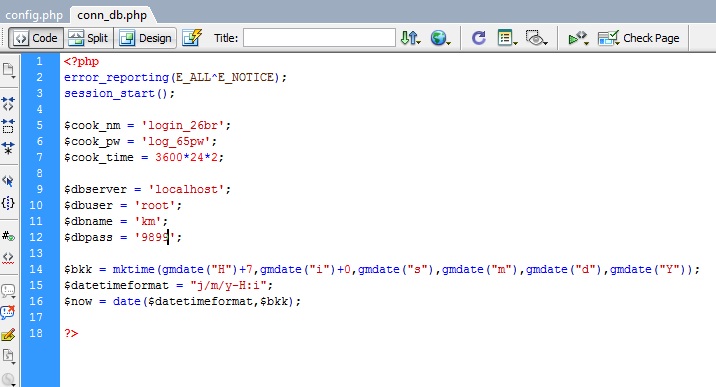
Task: Click the '$cook_time' variable
Action: [99, 157]
